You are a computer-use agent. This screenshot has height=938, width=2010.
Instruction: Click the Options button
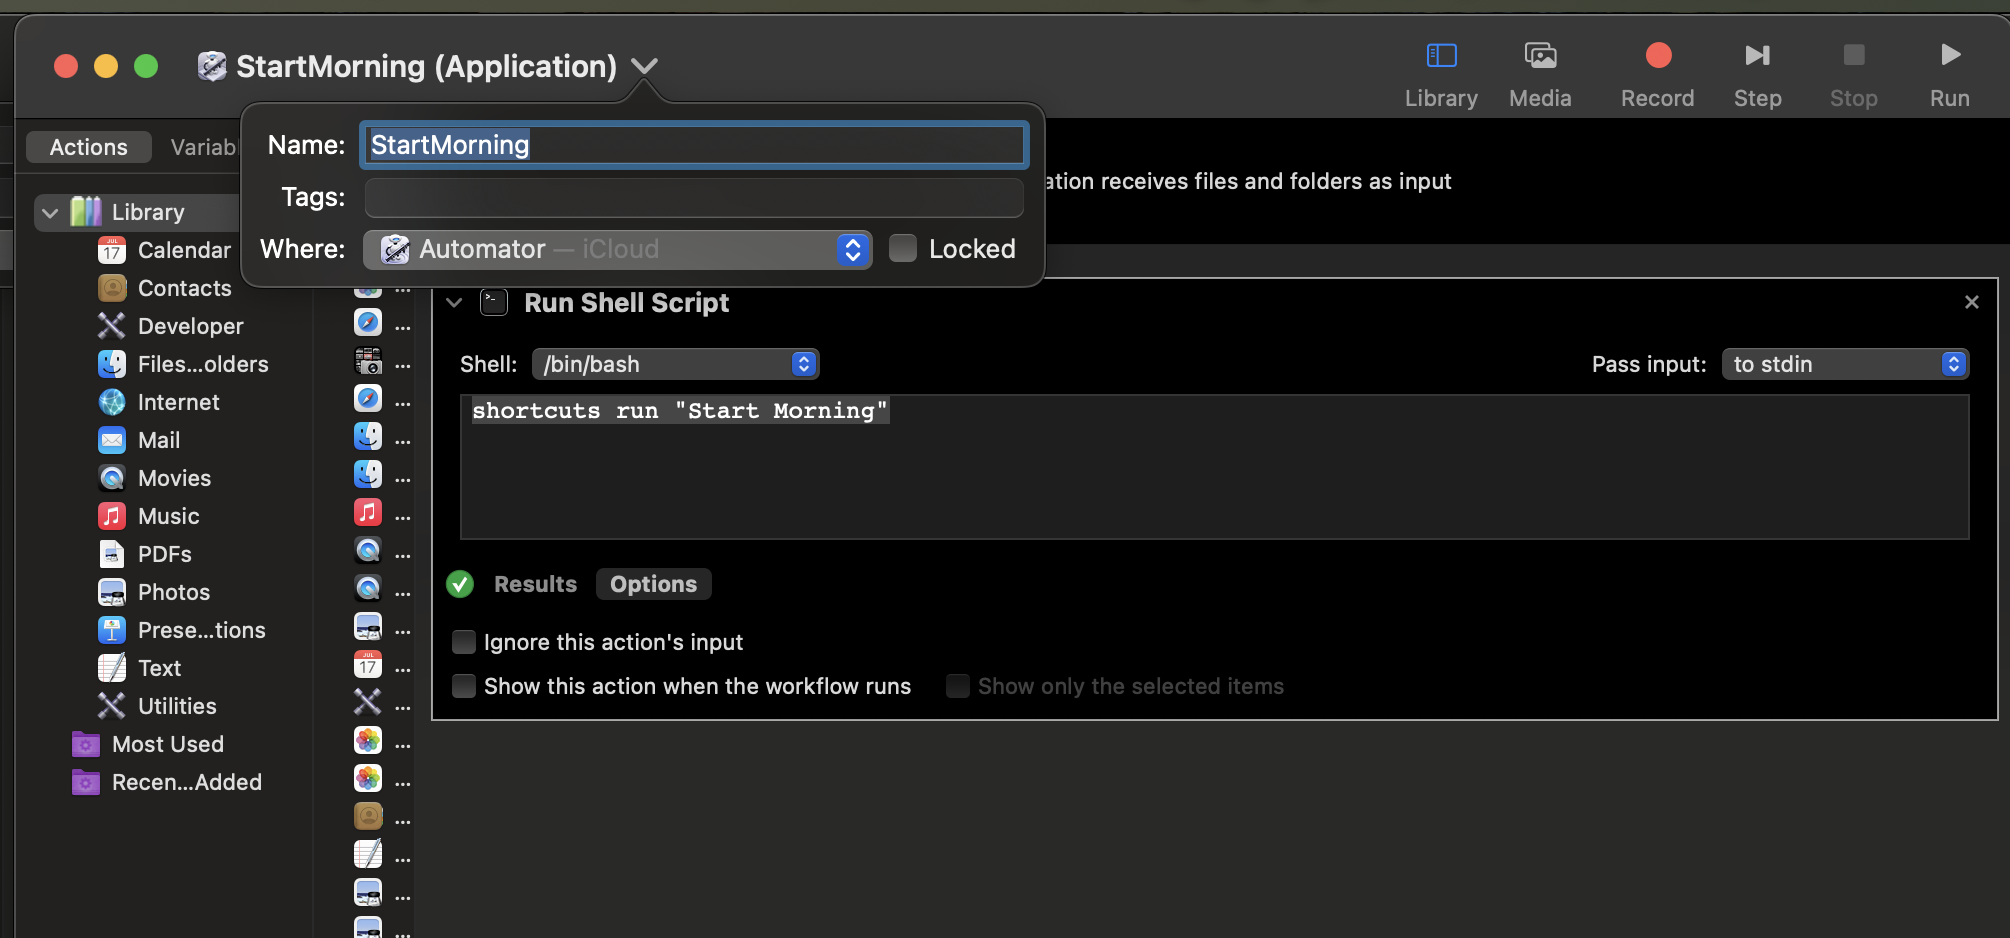[654, 584]
